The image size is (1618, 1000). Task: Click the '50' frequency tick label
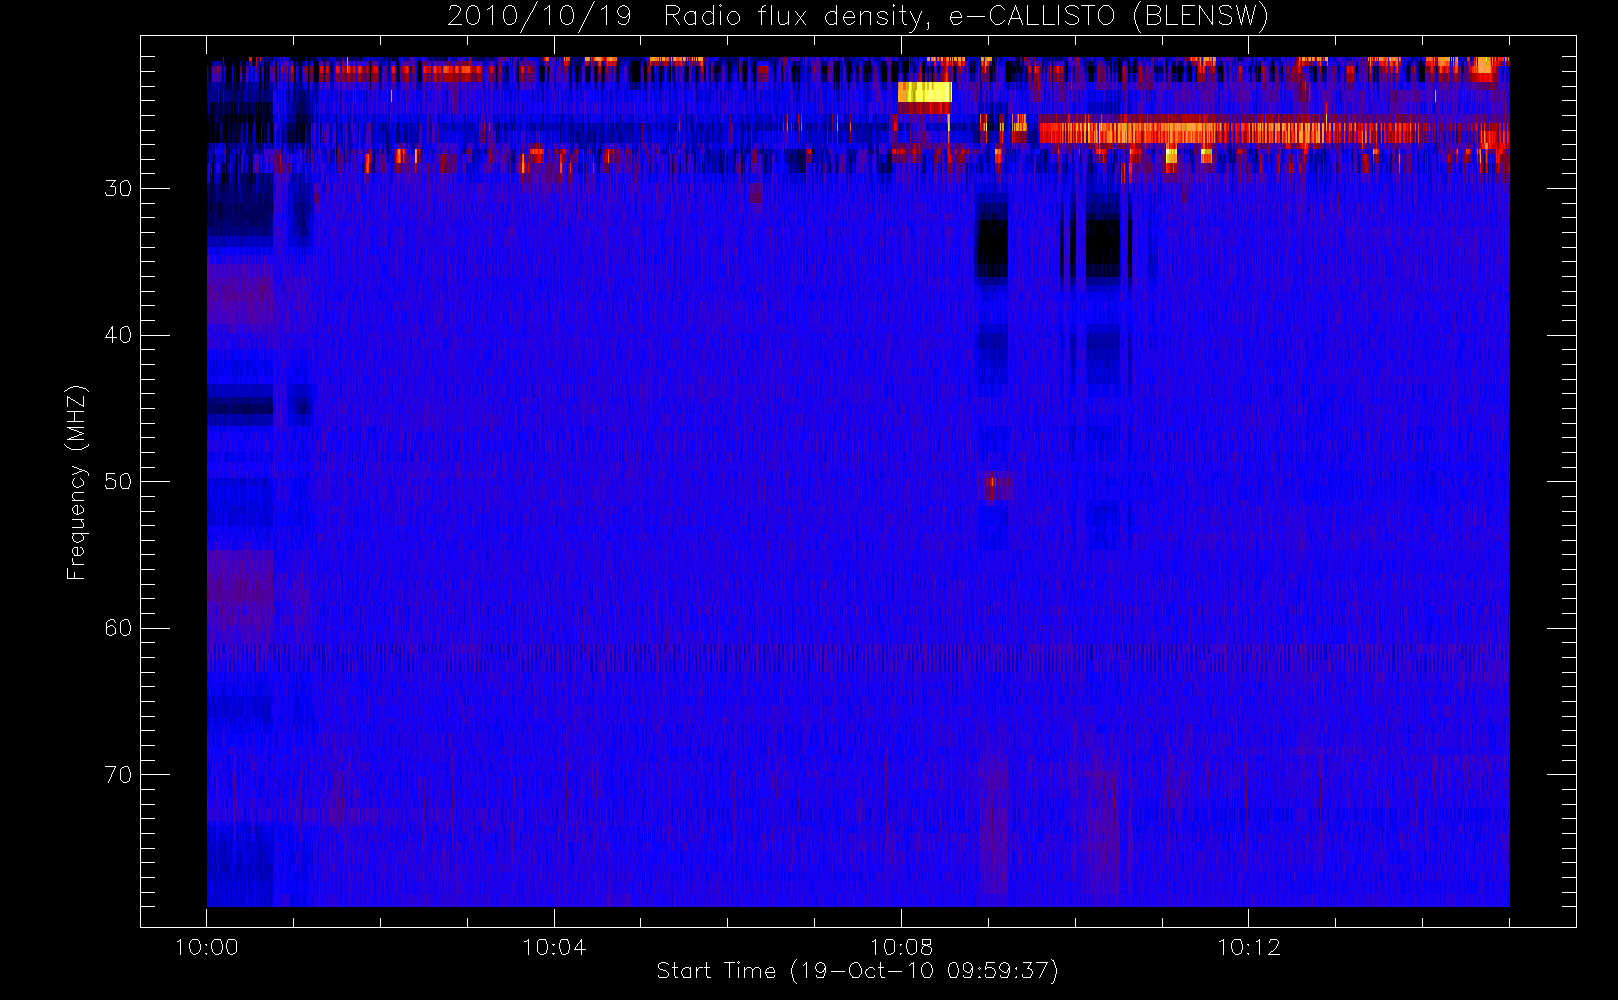pyautogui.click(x=118, y=481)
